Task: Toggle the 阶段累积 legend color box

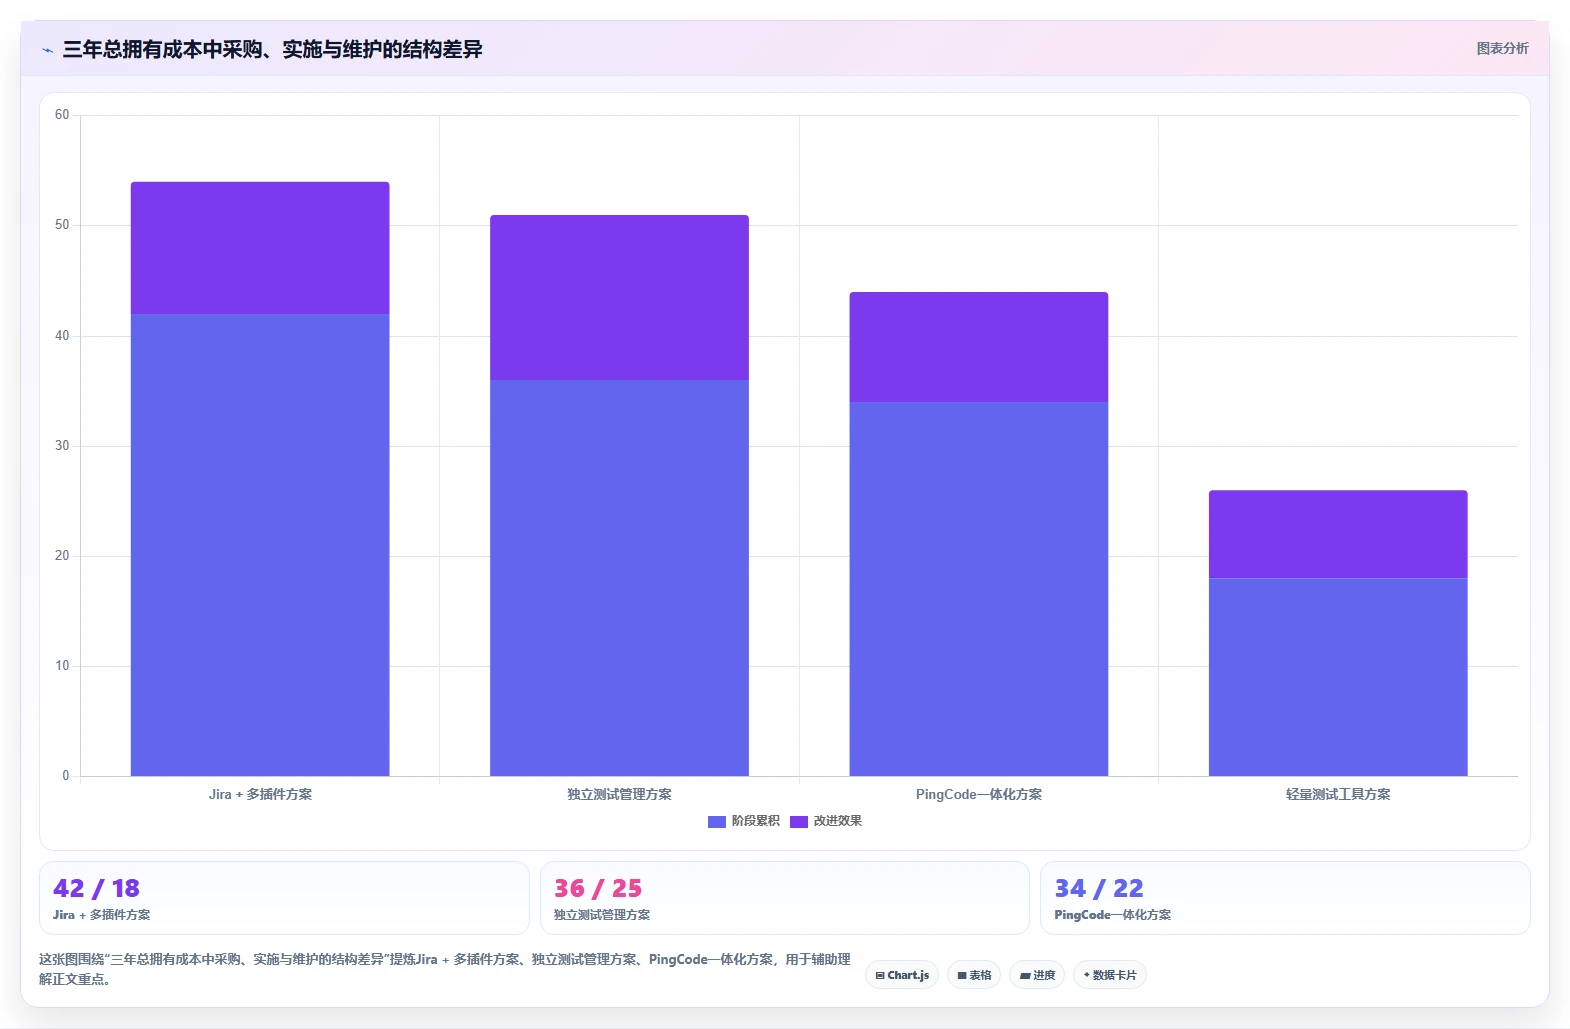Action: coord(716,822)
